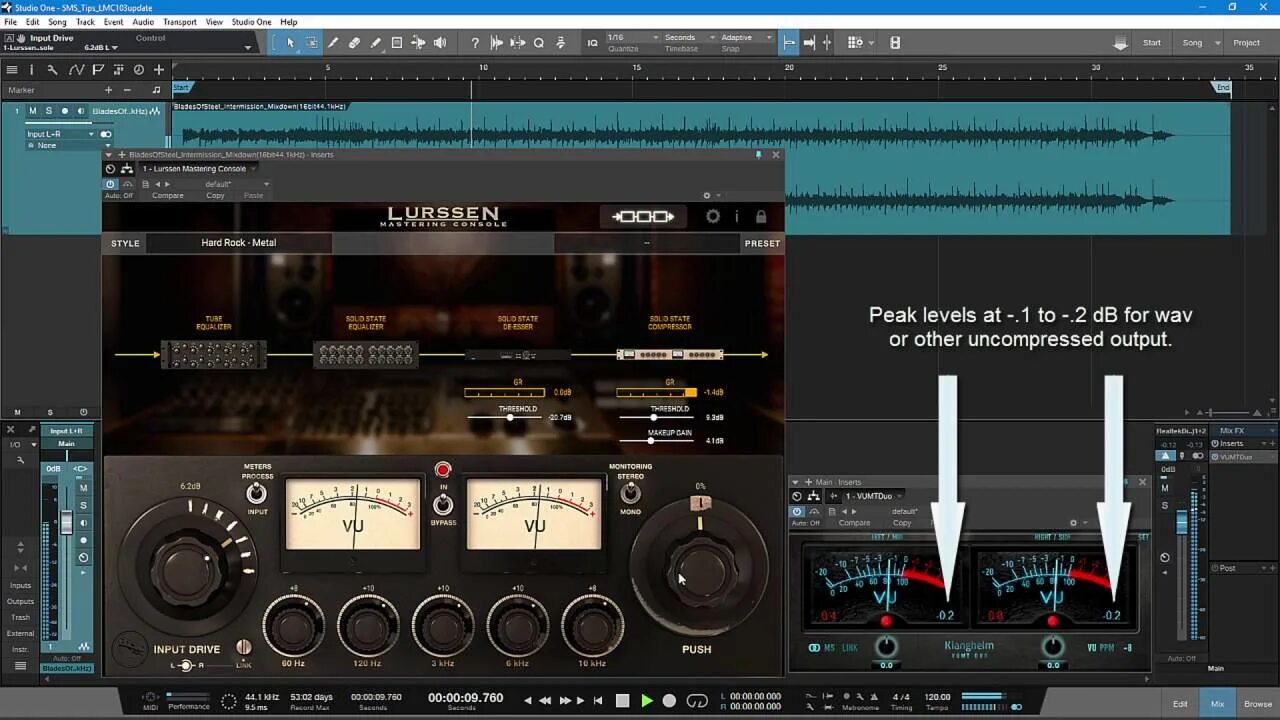Screen dimensions: 1280x720
Task: Select the Range tool
Action: tap(312, 43)
